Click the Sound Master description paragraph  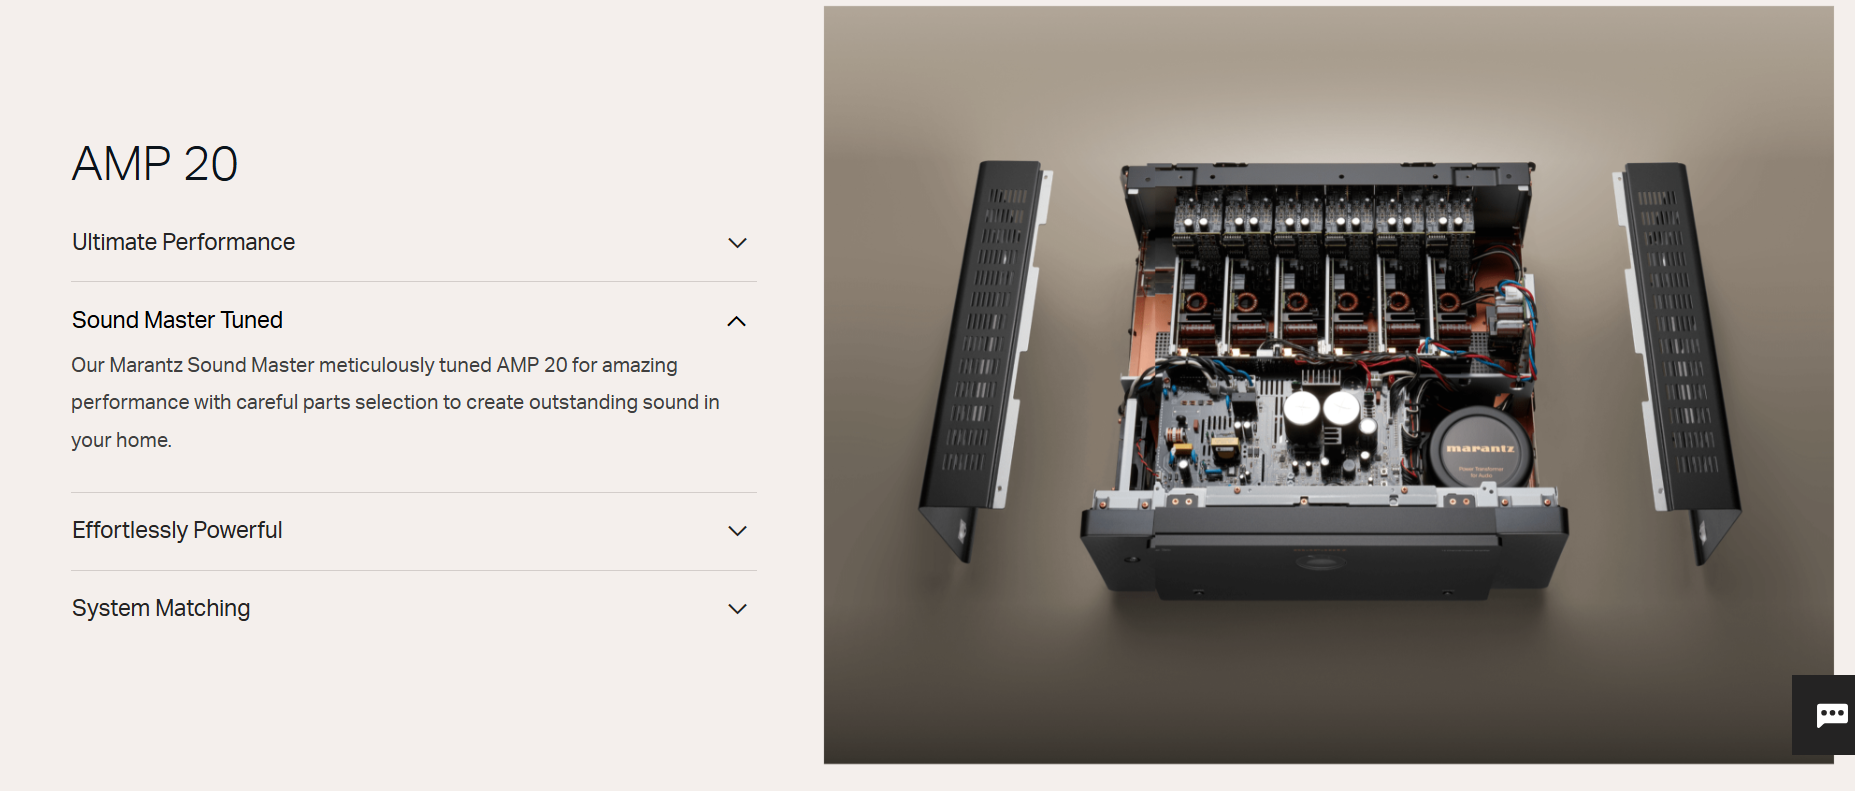pyautogui.click(x=395, y=402)
